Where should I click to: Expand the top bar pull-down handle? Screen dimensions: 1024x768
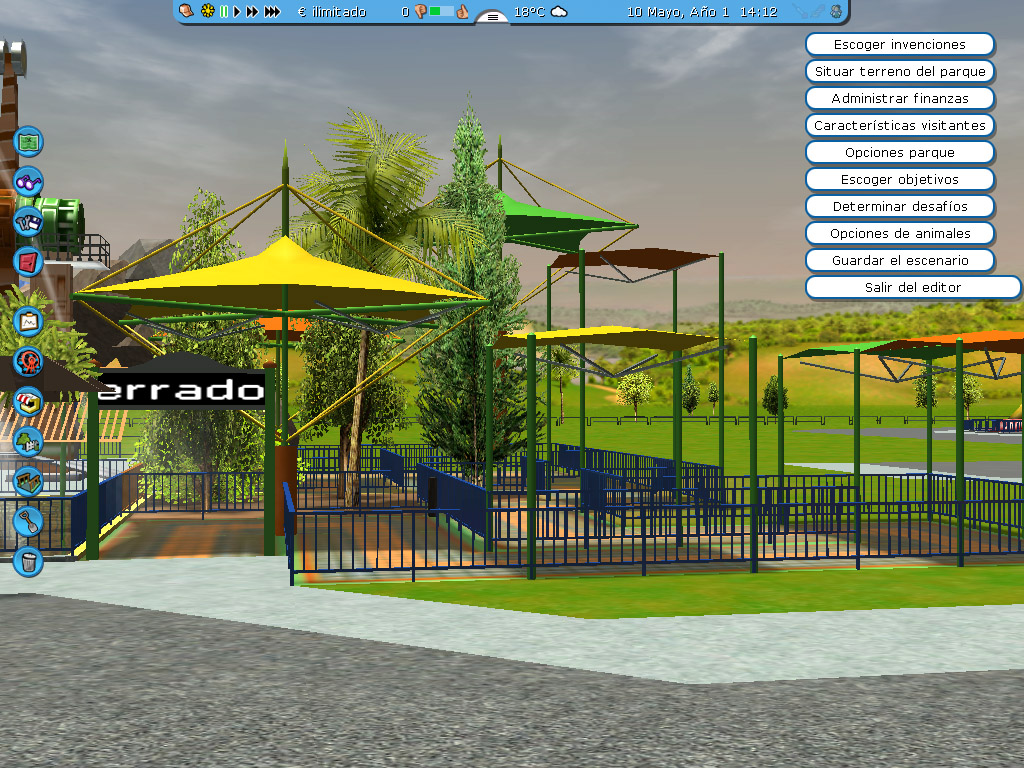(x=493, y=17)
